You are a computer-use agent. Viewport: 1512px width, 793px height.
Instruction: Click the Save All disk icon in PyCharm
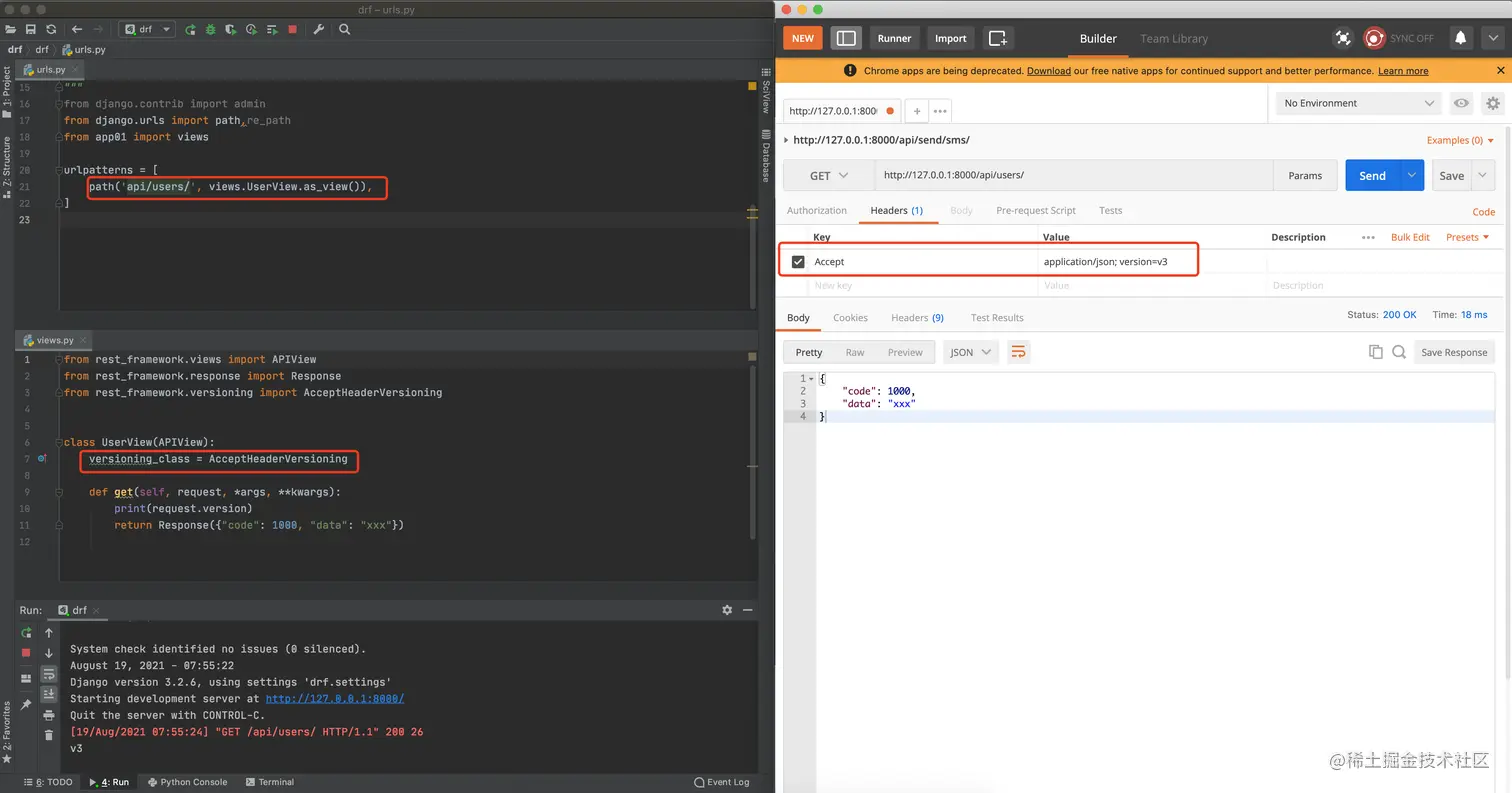[32, 30]
